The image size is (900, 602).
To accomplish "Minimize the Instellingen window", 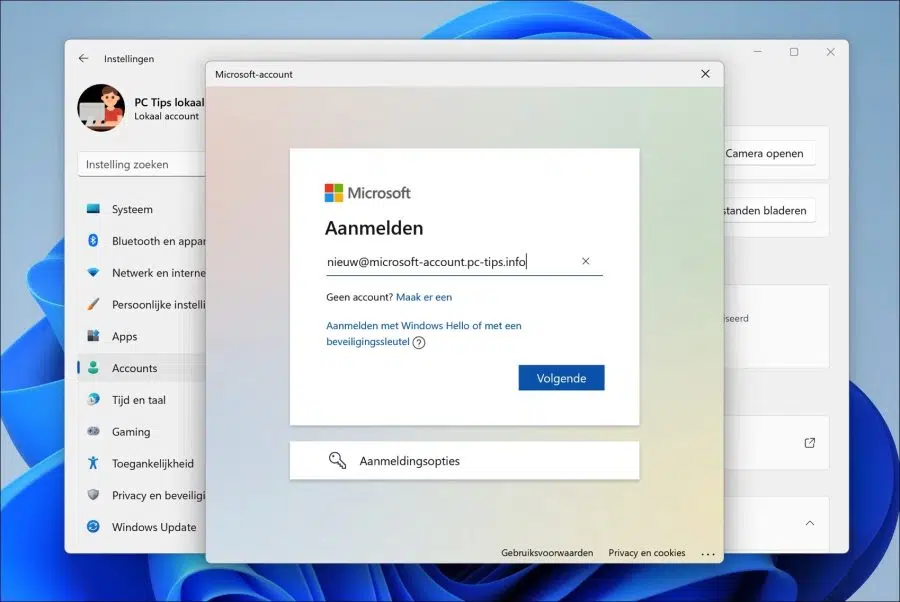I will 758,52.
